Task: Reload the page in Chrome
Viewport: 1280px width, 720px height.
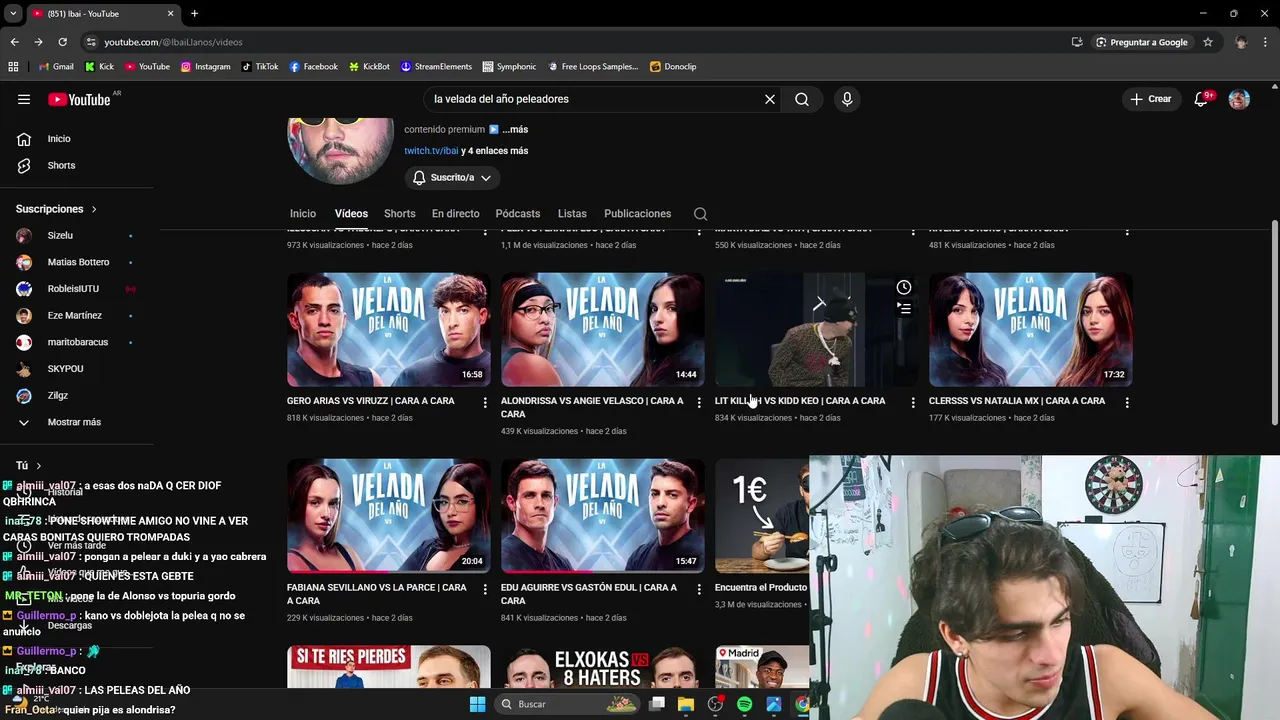Action: [62, 42]
